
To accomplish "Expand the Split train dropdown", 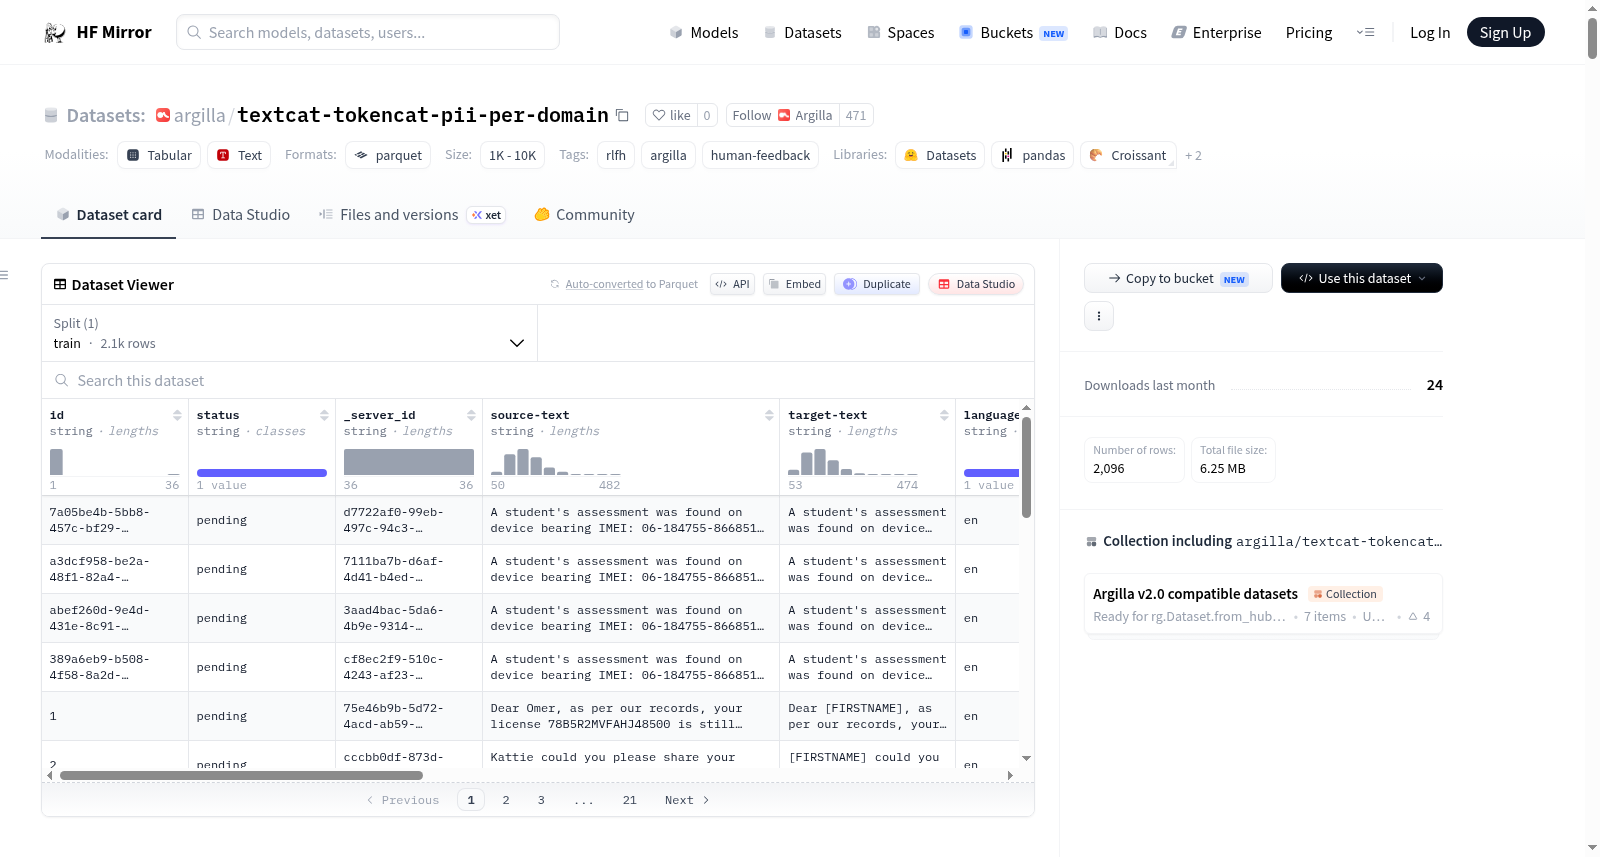I will coord(290,333).
